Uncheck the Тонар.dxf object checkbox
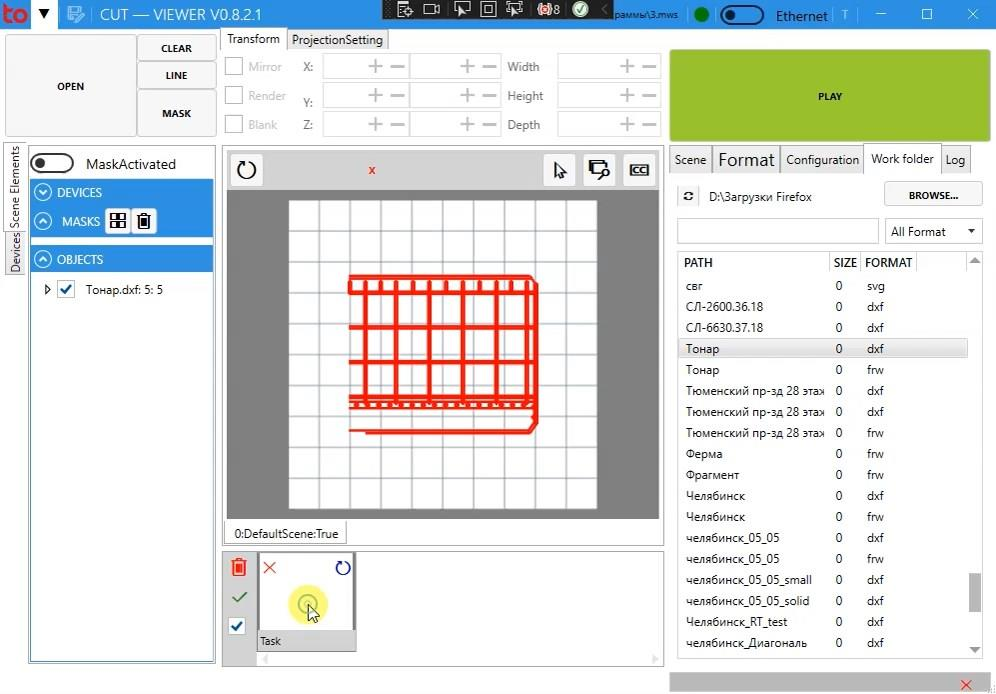This screenshot has width=996, height=694. click(67, 289)
